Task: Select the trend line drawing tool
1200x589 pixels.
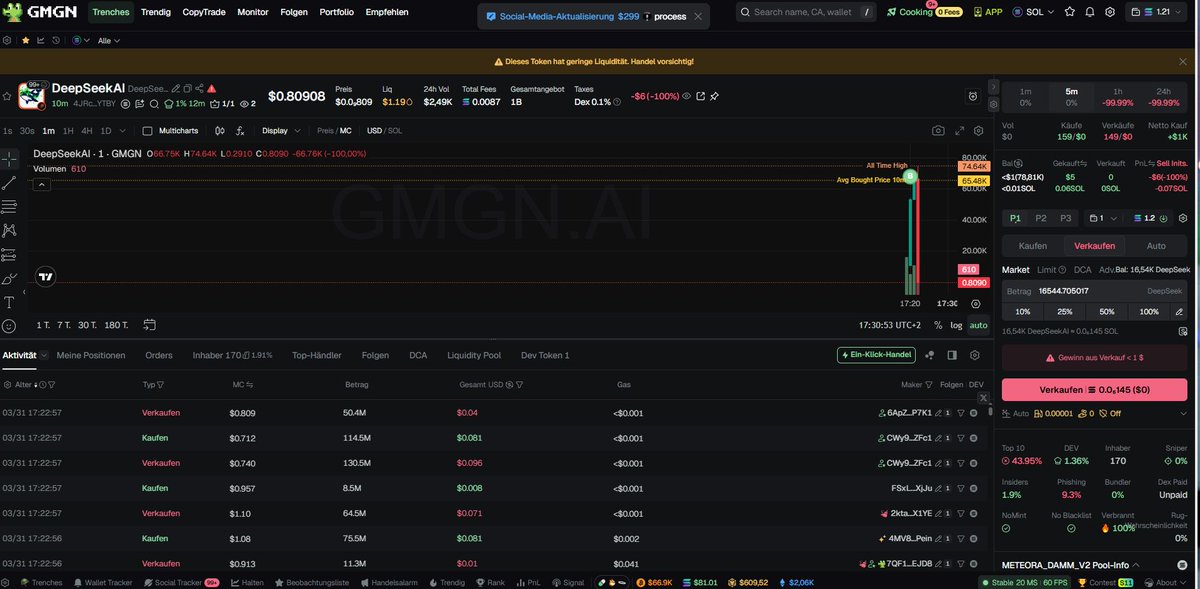Action: pyautogui.click(x=9, y=183)
